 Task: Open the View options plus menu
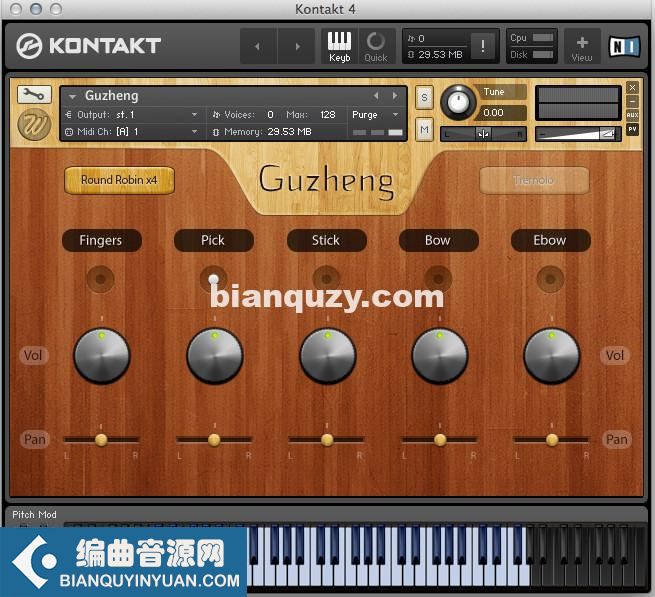pyautogui.click(x=582, y=46)
